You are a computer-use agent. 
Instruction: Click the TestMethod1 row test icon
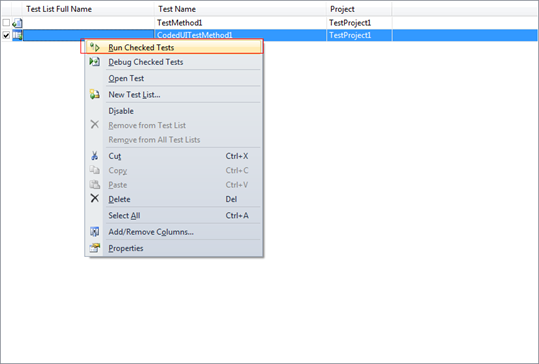point(18,23)
